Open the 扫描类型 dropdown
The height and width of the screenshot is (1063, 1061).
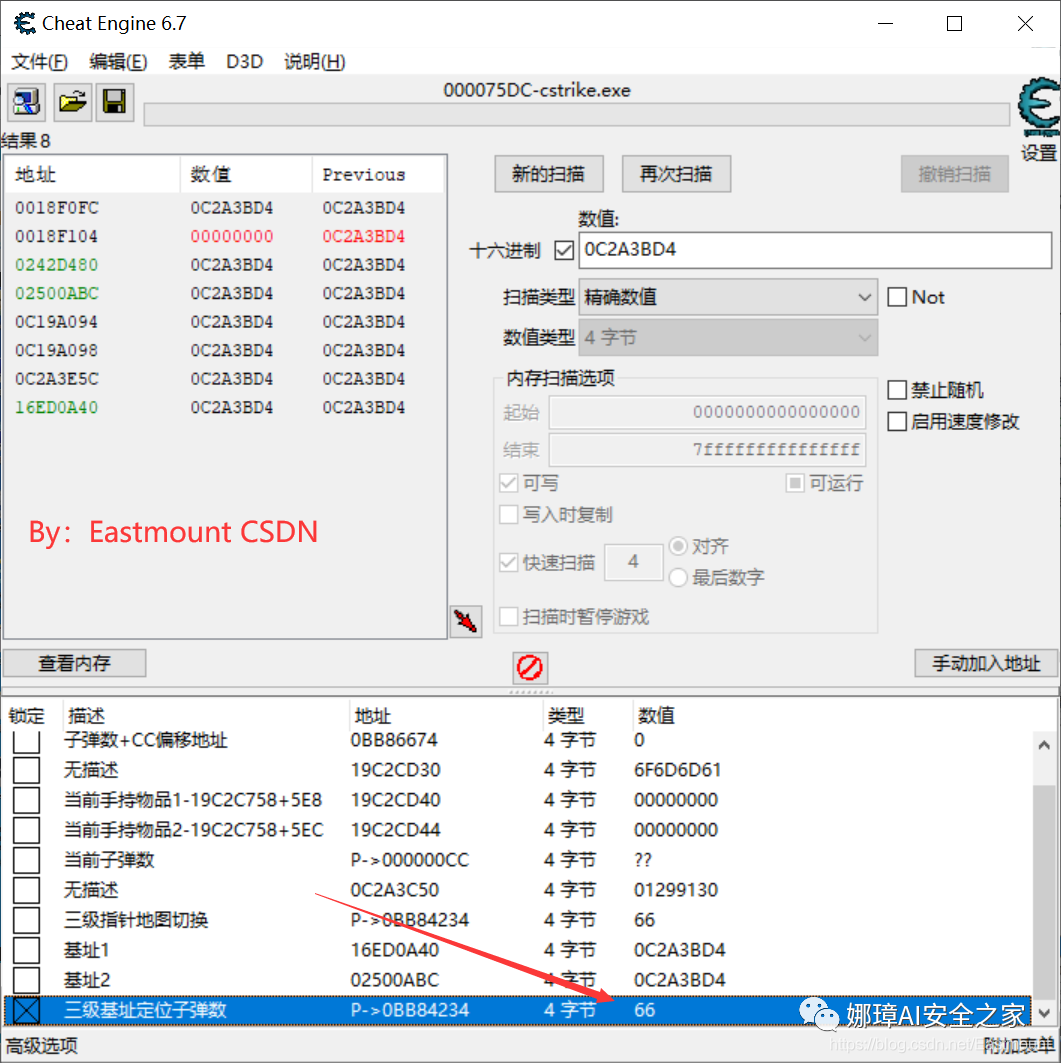728,297
